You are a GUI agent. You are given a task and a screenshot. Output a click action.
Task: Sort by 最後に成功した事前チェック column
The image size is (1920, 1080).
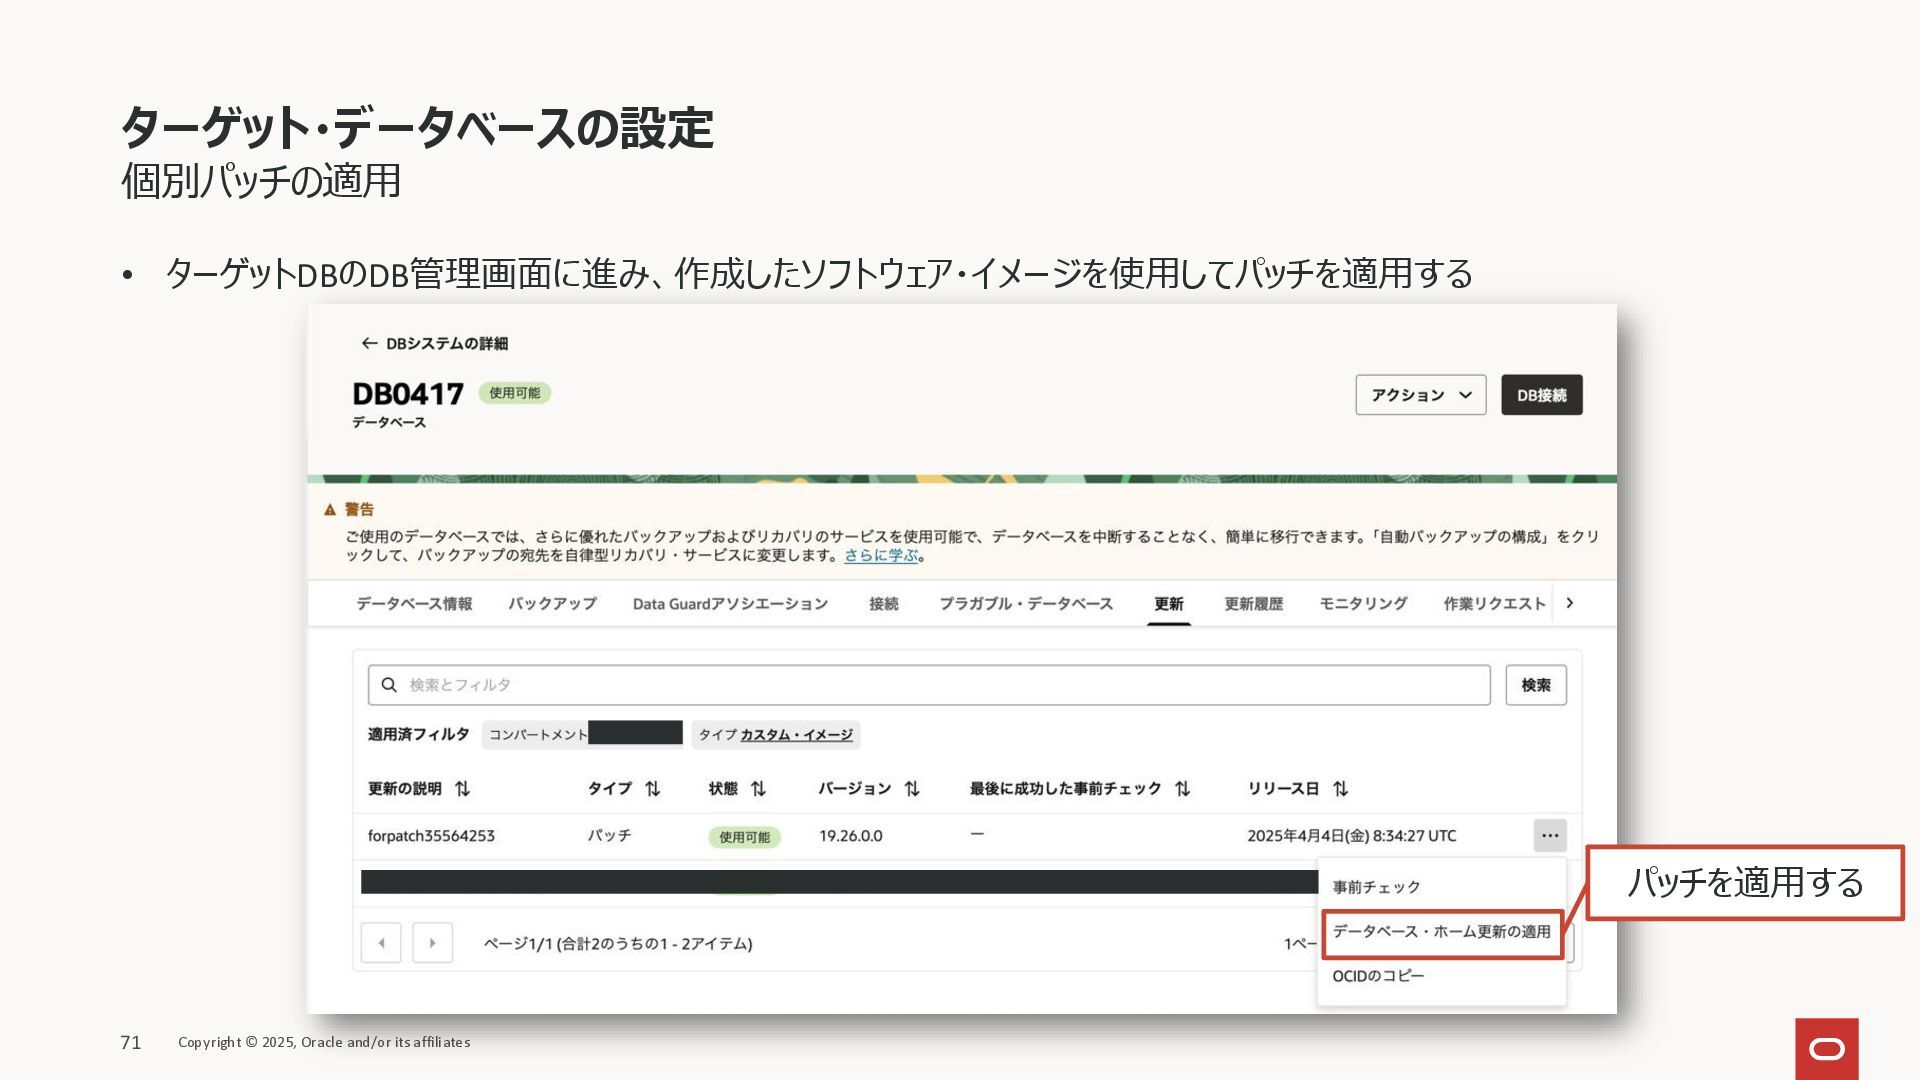[1182, 789]
